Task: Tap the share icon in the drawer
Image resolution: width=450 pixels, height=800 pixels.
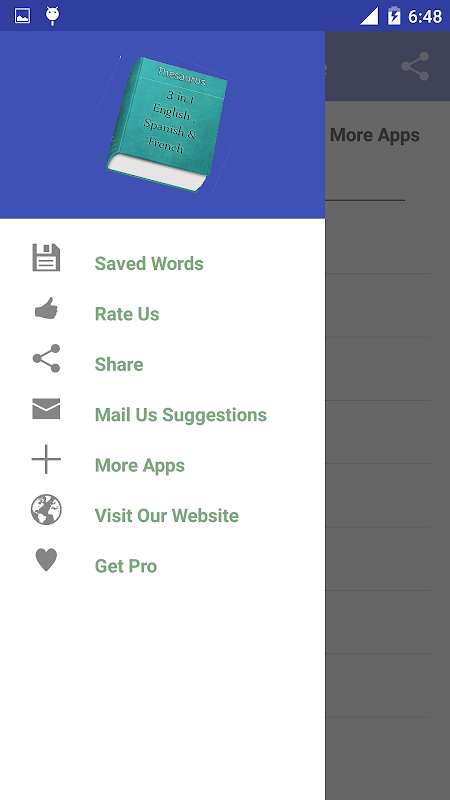Action: click(x=46, y=358)
